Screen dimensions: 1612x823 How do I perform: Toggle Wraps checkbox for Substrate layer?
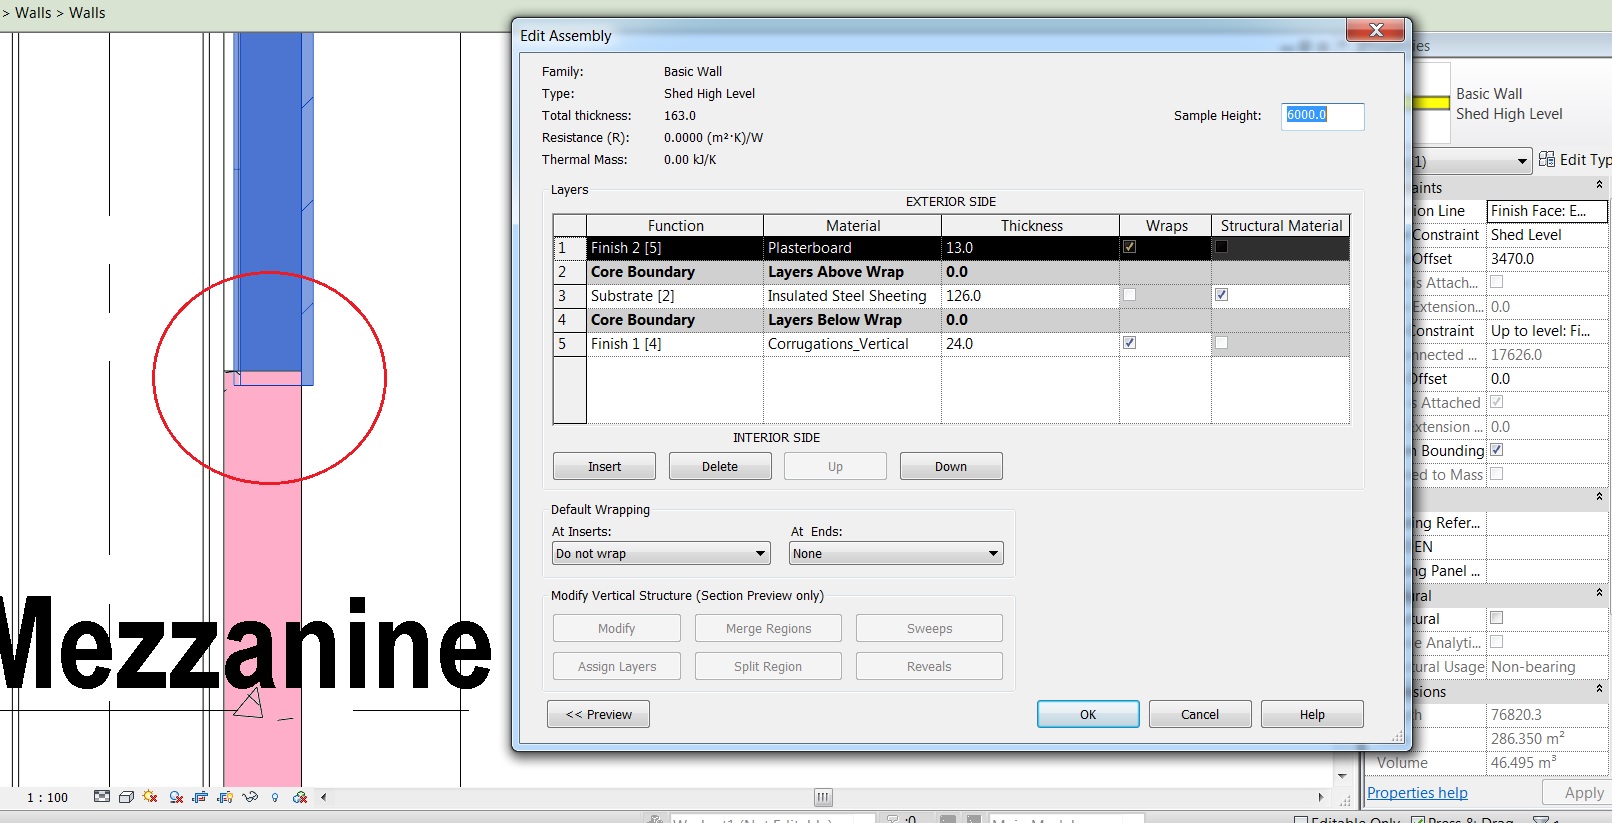pyautogui.click(x=1129, y=295)
